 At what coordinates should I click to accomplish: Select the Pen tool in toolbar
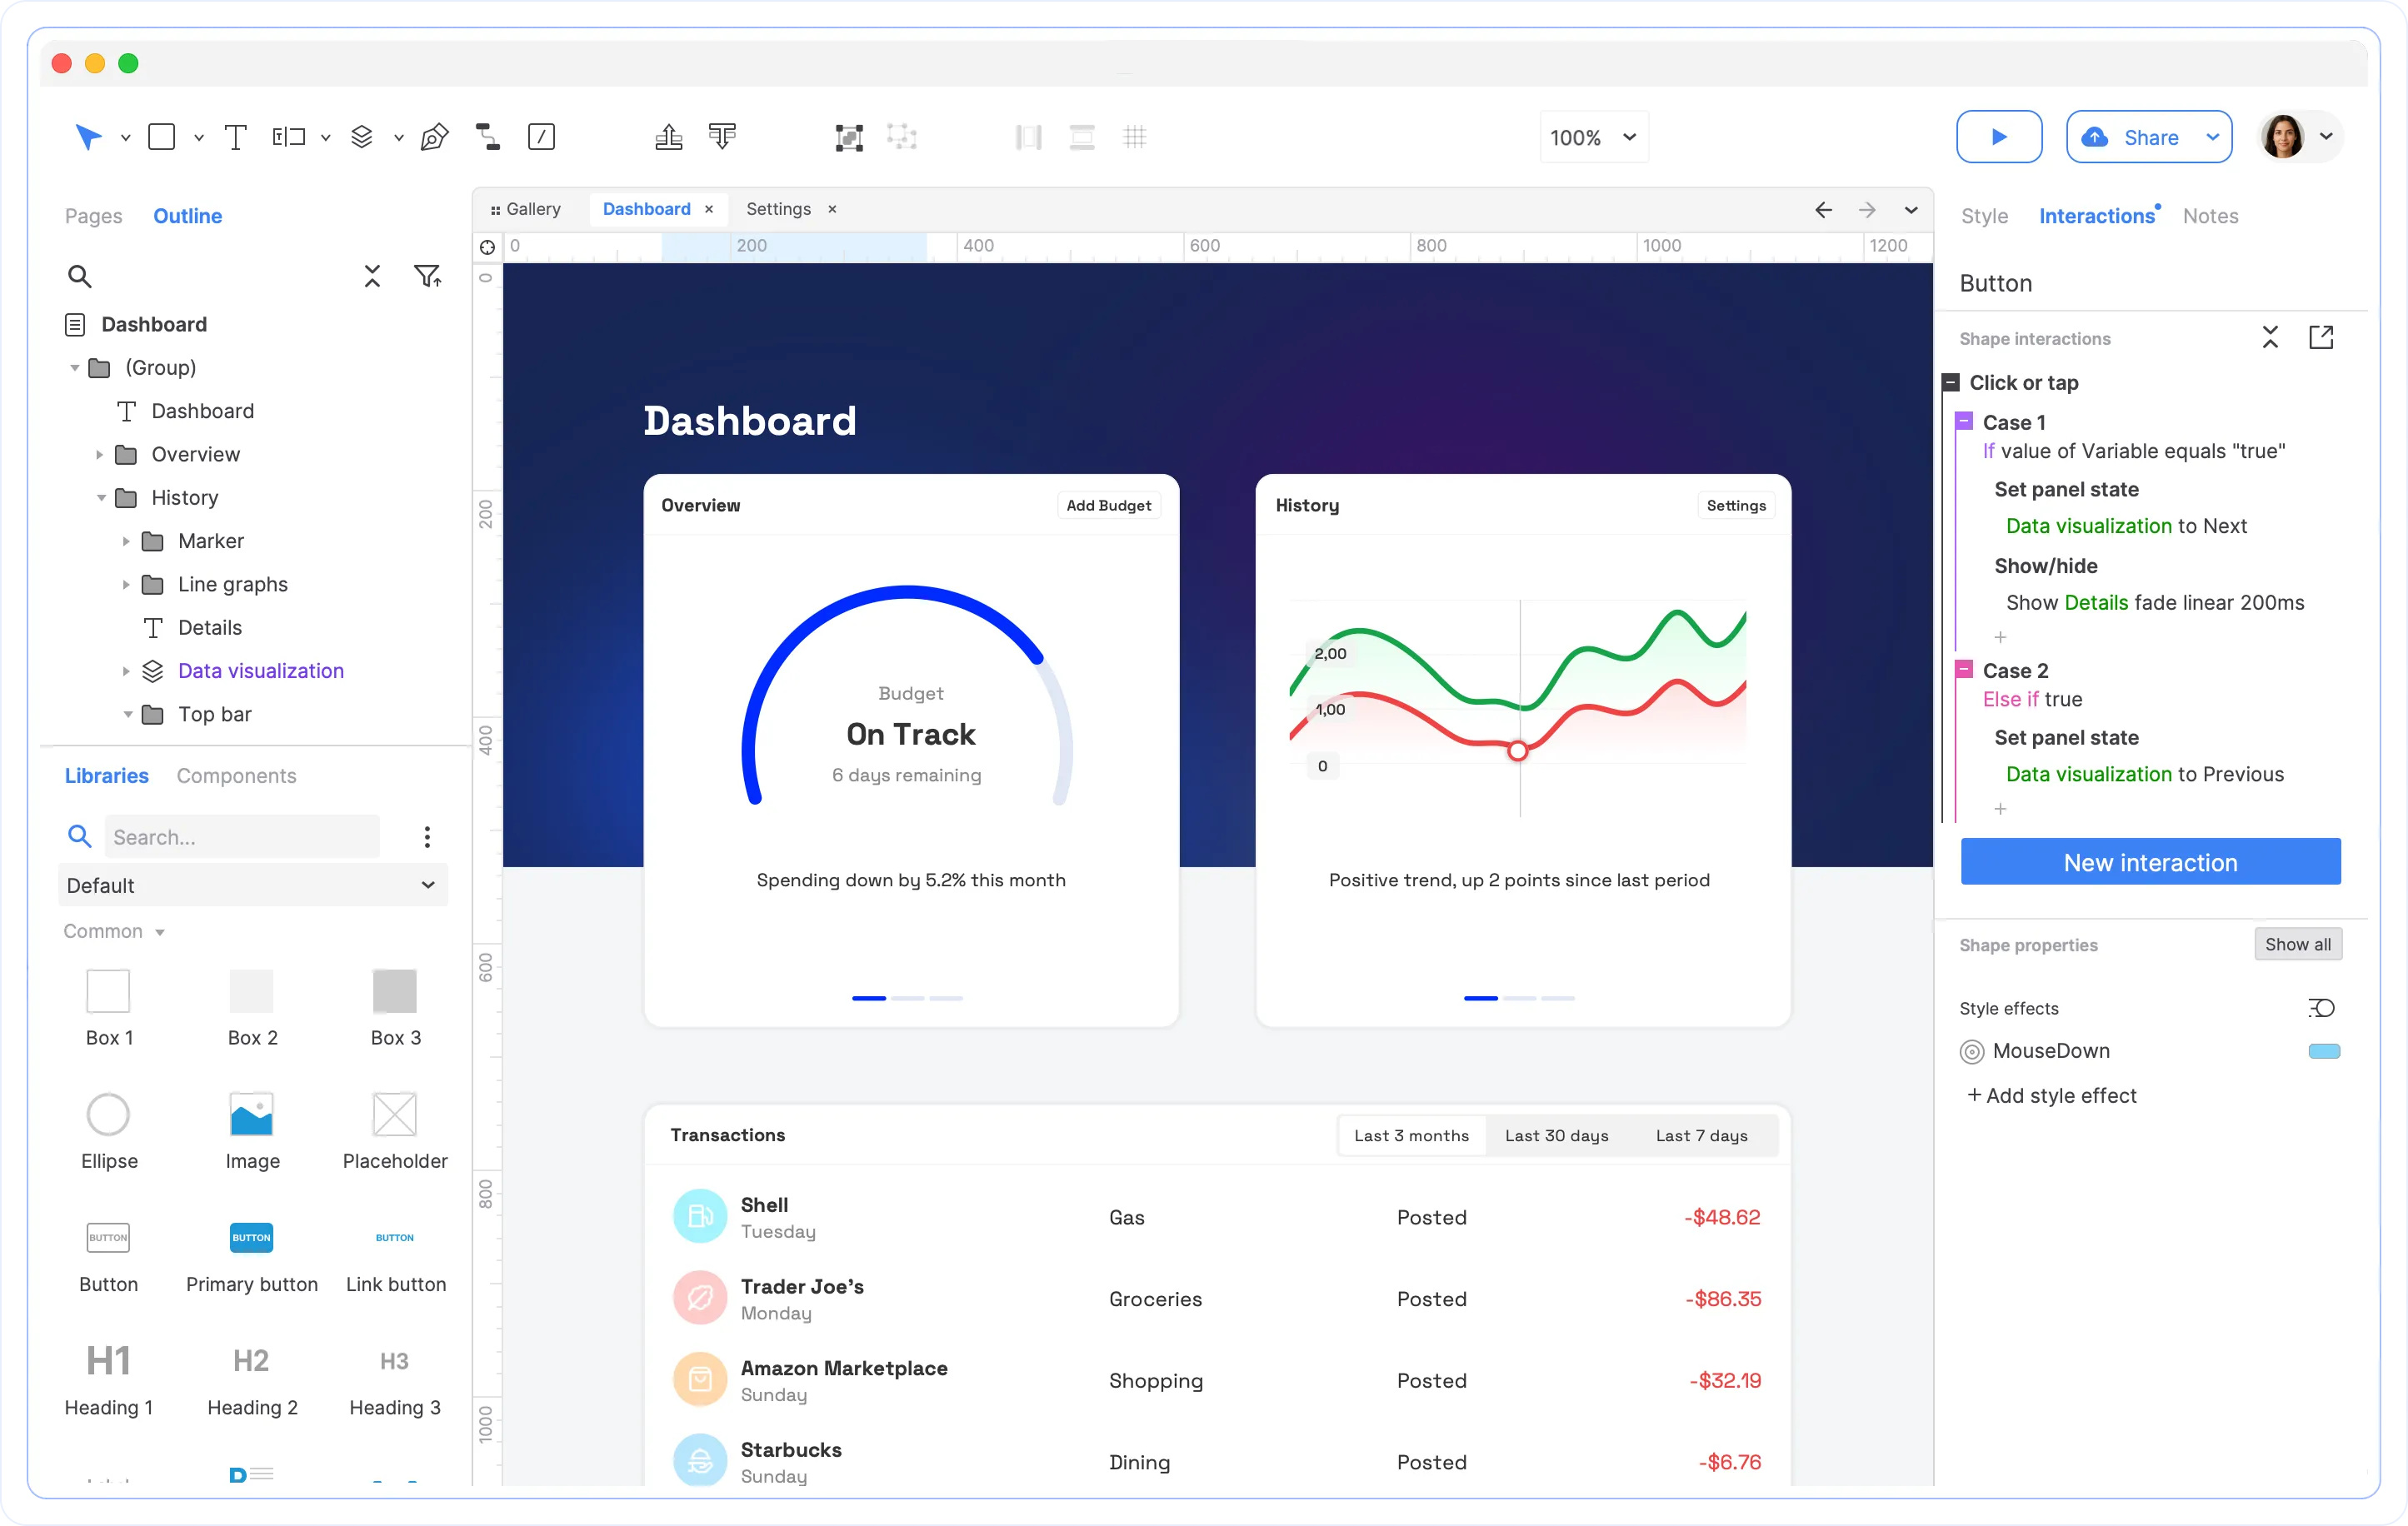pyautogui.click(x=434, y=137)
